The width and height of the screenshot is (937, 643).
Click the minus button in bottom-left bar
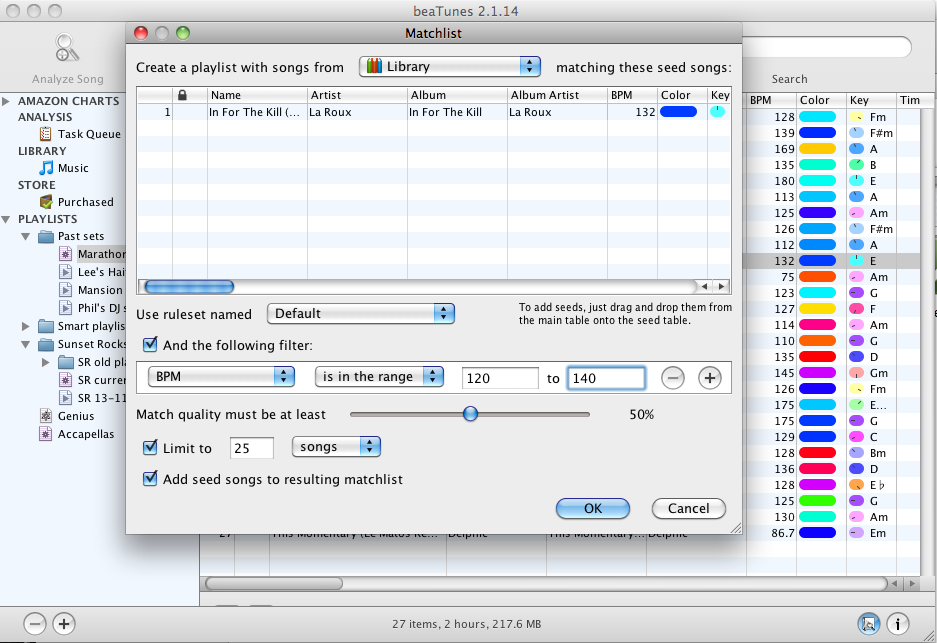click(35, 624)
